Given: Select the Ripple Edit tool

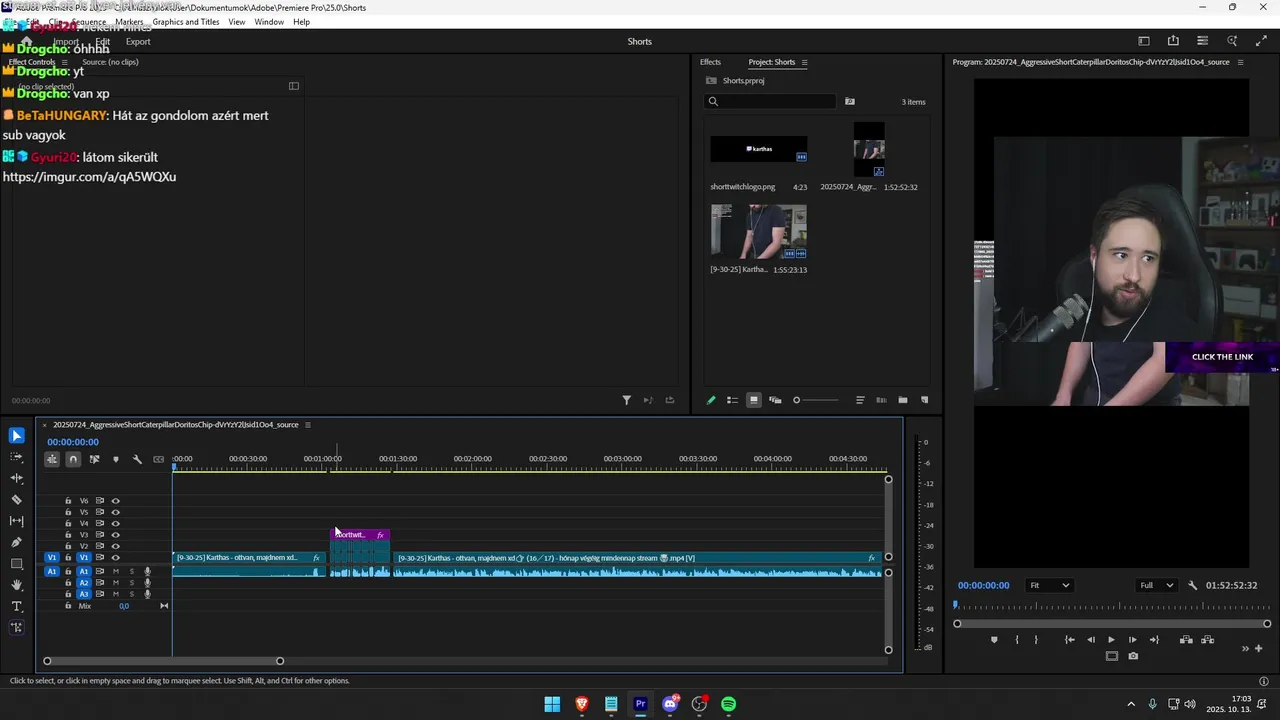Looking at the screenshot, I should pyautogui.click(x=16, y=478).
